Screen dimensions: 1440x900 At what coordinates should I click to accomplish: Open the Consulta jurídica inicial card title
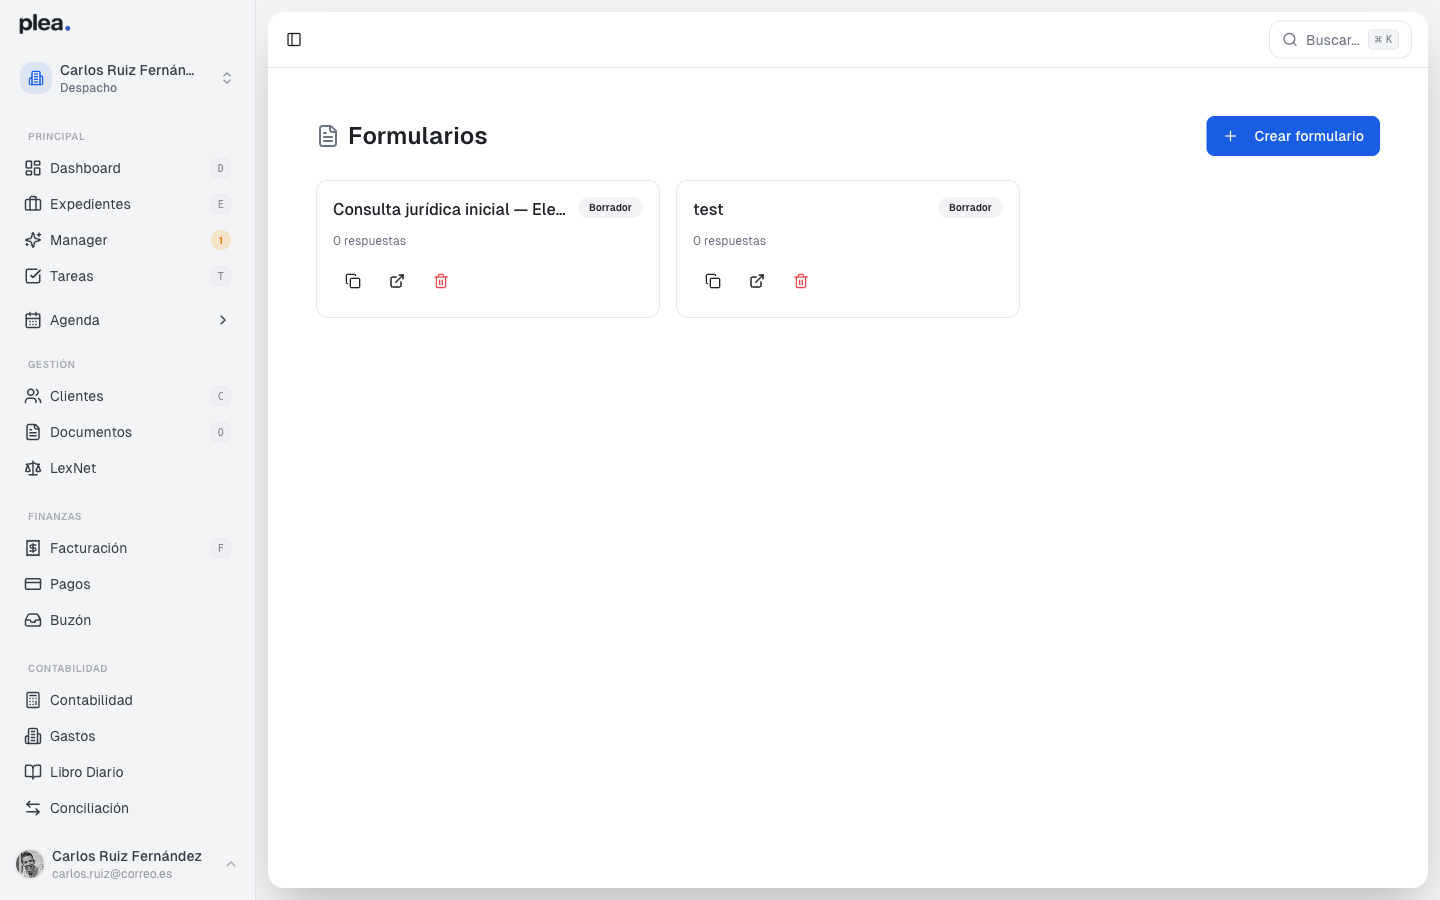(449, 209)
